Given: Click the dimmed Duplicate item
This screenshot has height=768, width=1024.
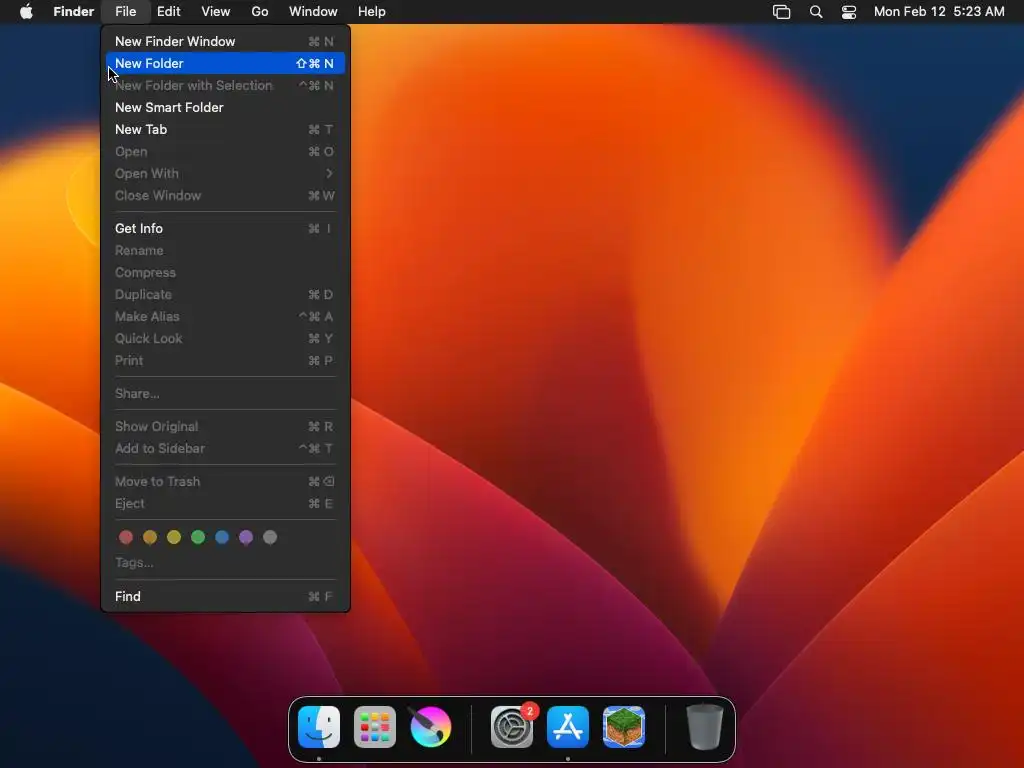Looking at the screenshot, I should pyautogui.click(x=225, y=295).
